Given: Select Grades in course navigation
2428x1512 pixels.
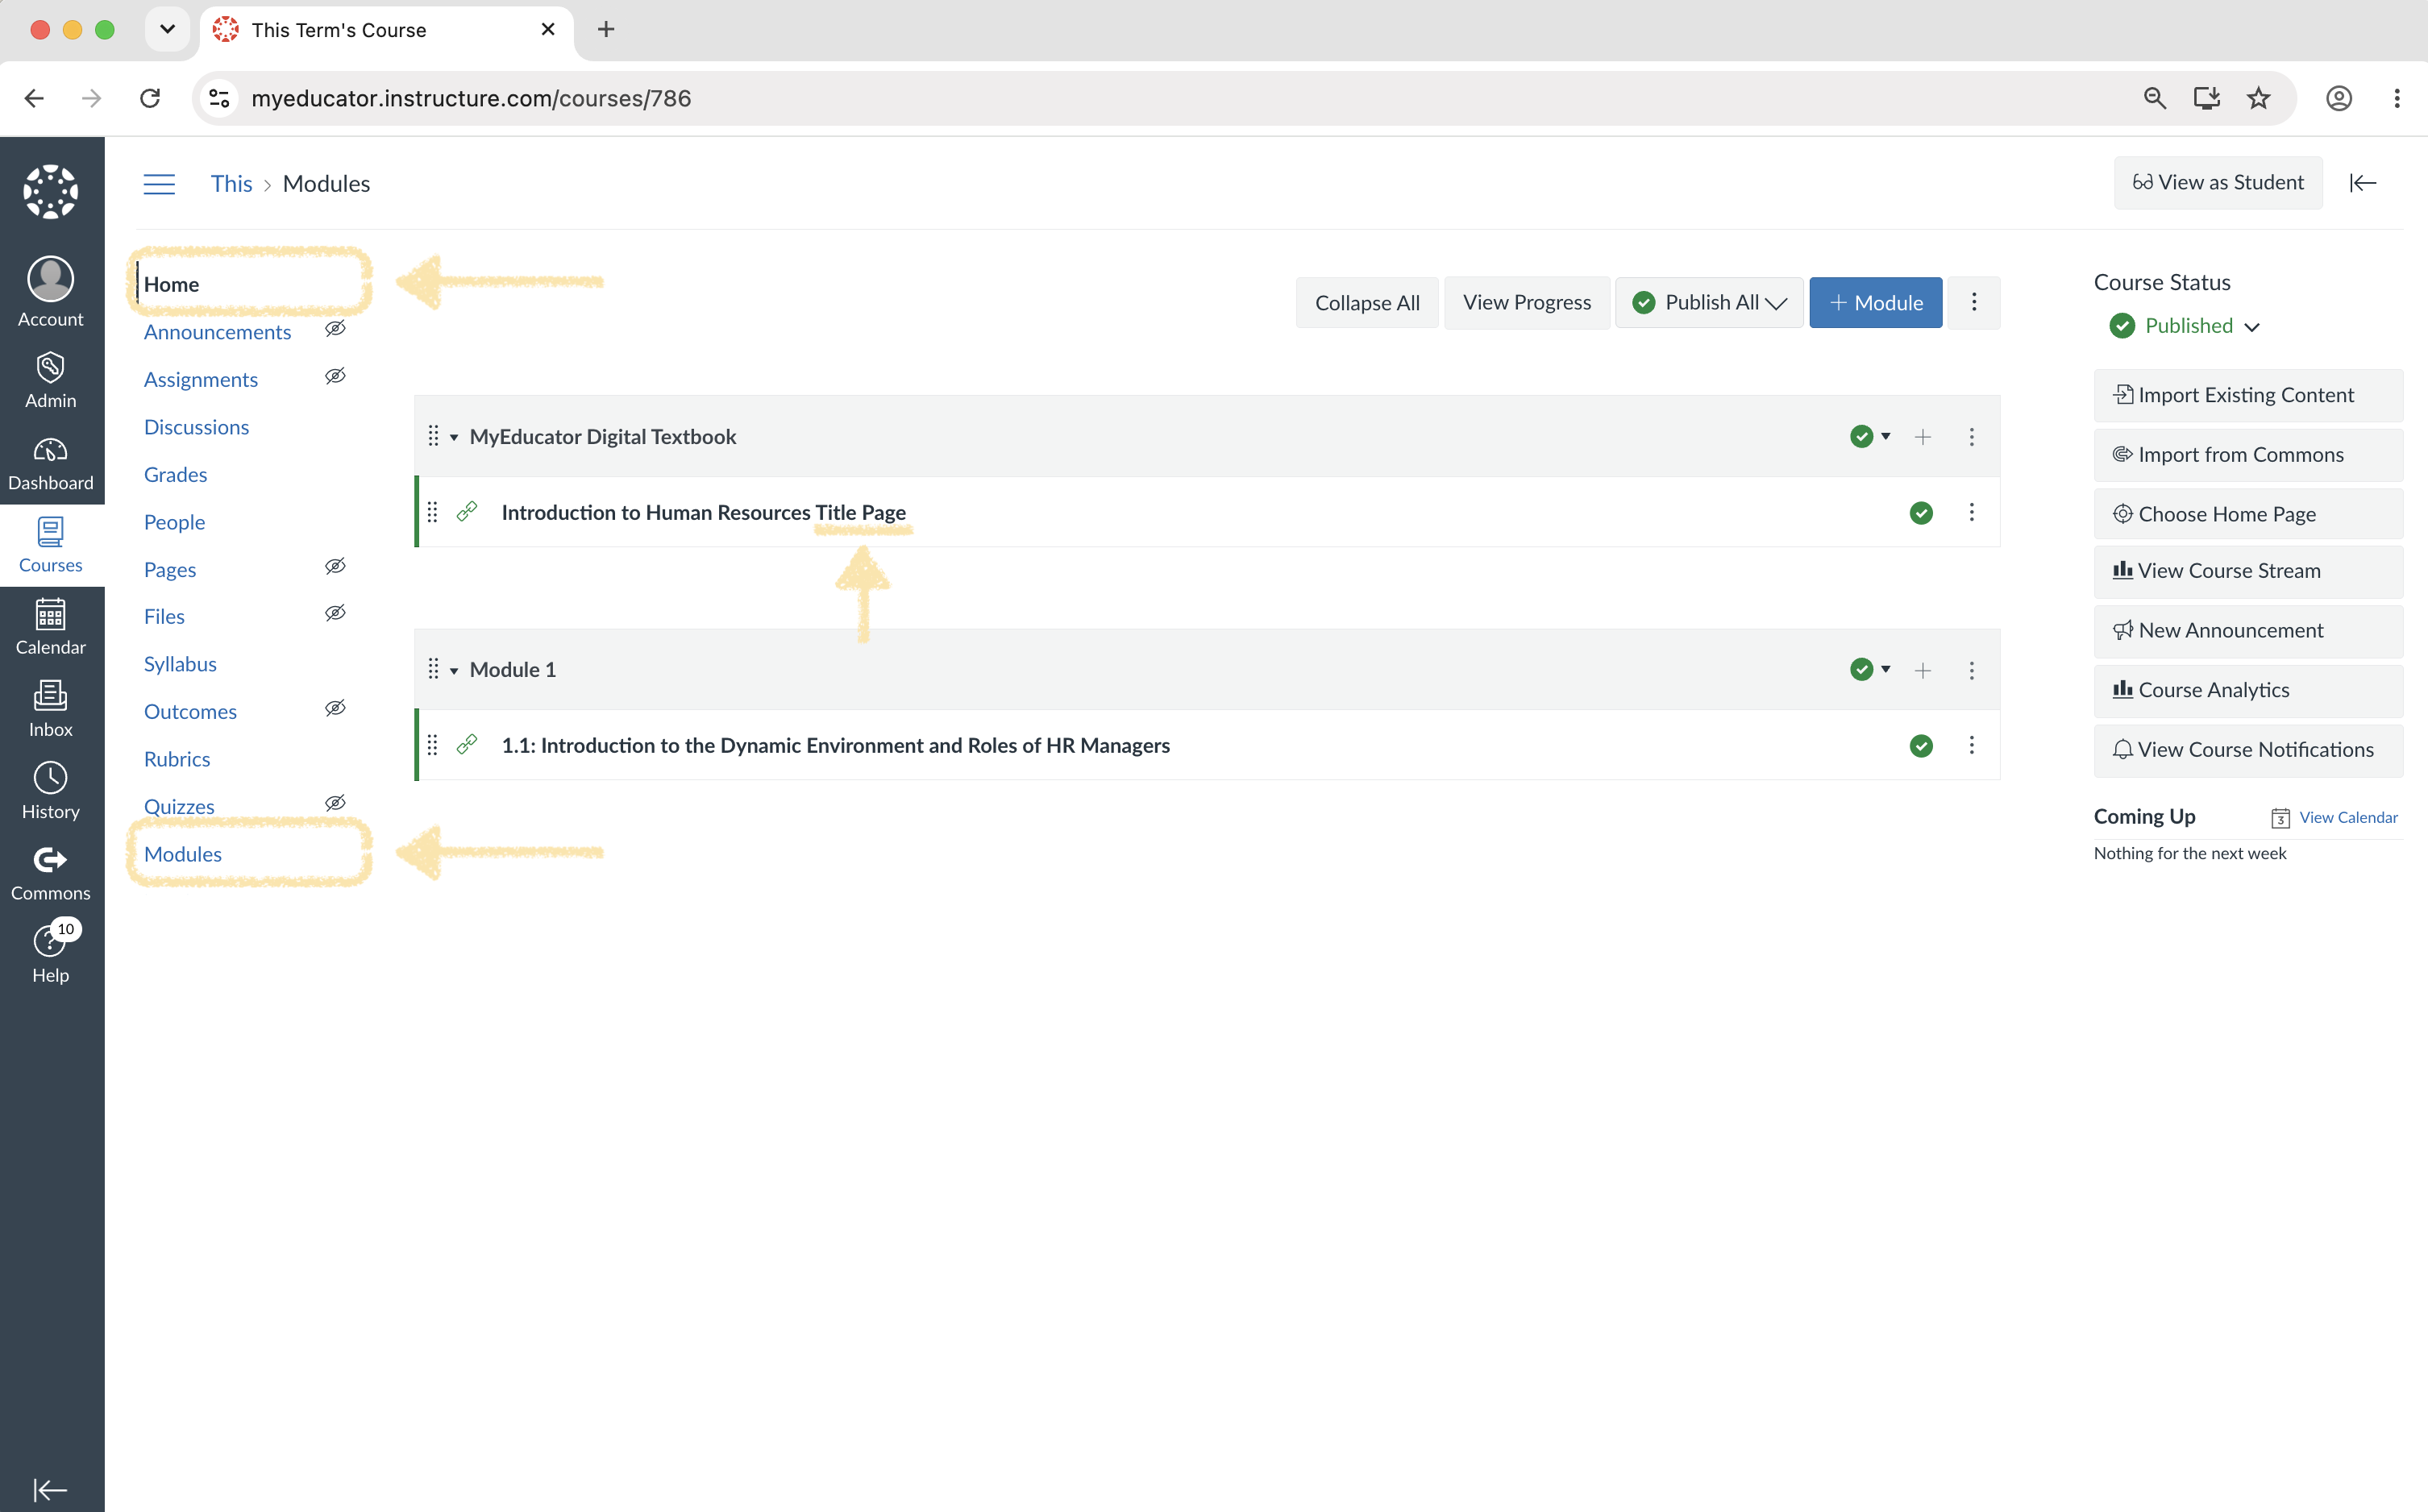Looking at the screenshot, I should [x=175, y=474].
